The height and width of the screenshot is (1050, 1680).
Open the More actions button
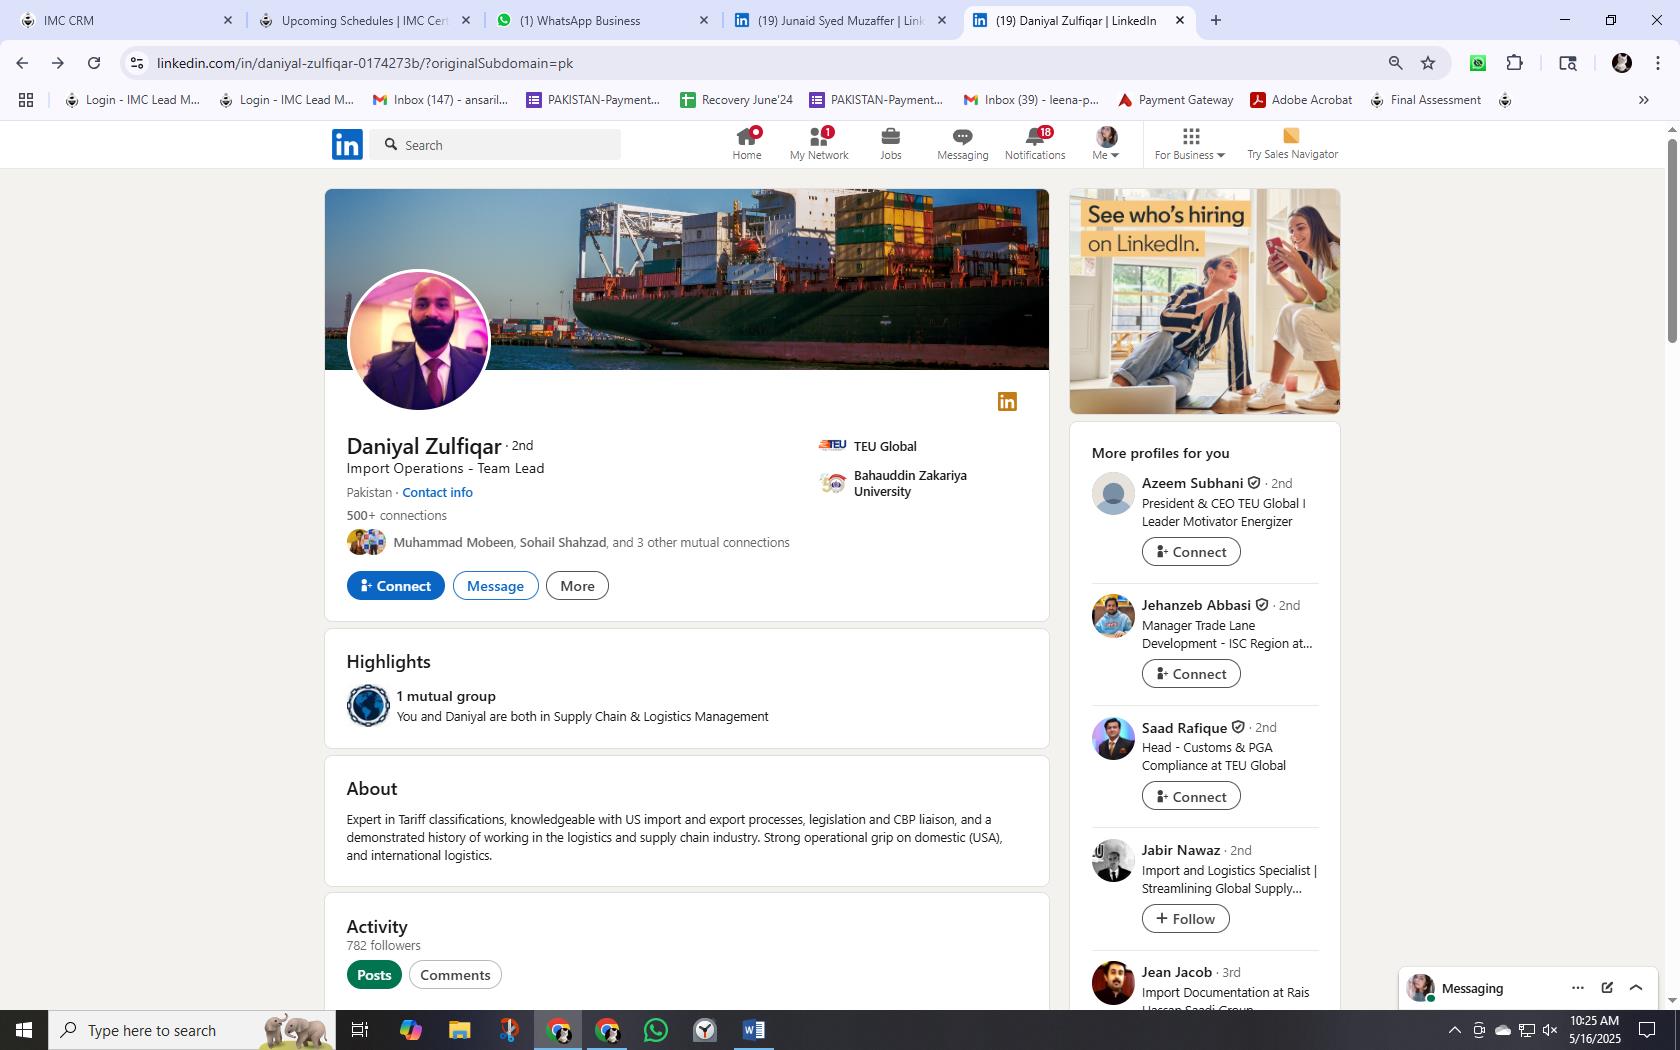577,586
